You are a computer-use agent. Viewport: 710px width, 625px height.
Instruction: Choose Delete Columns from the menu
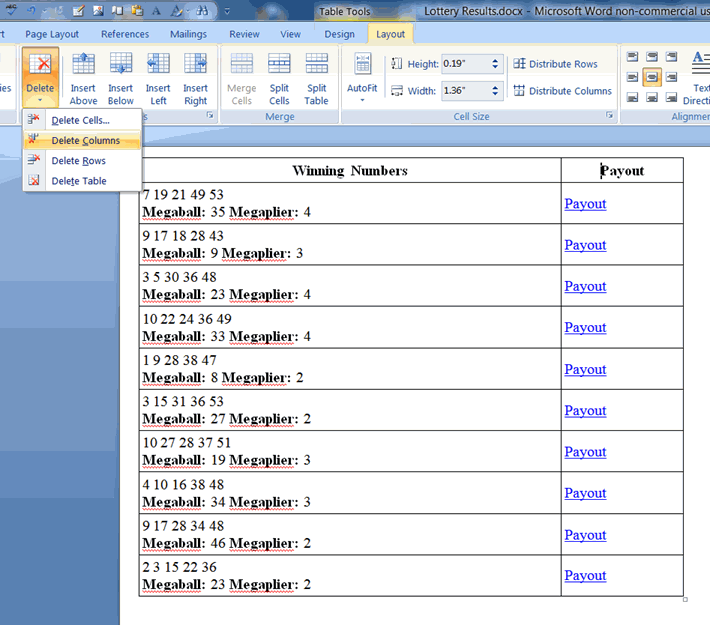pos(82,140)
